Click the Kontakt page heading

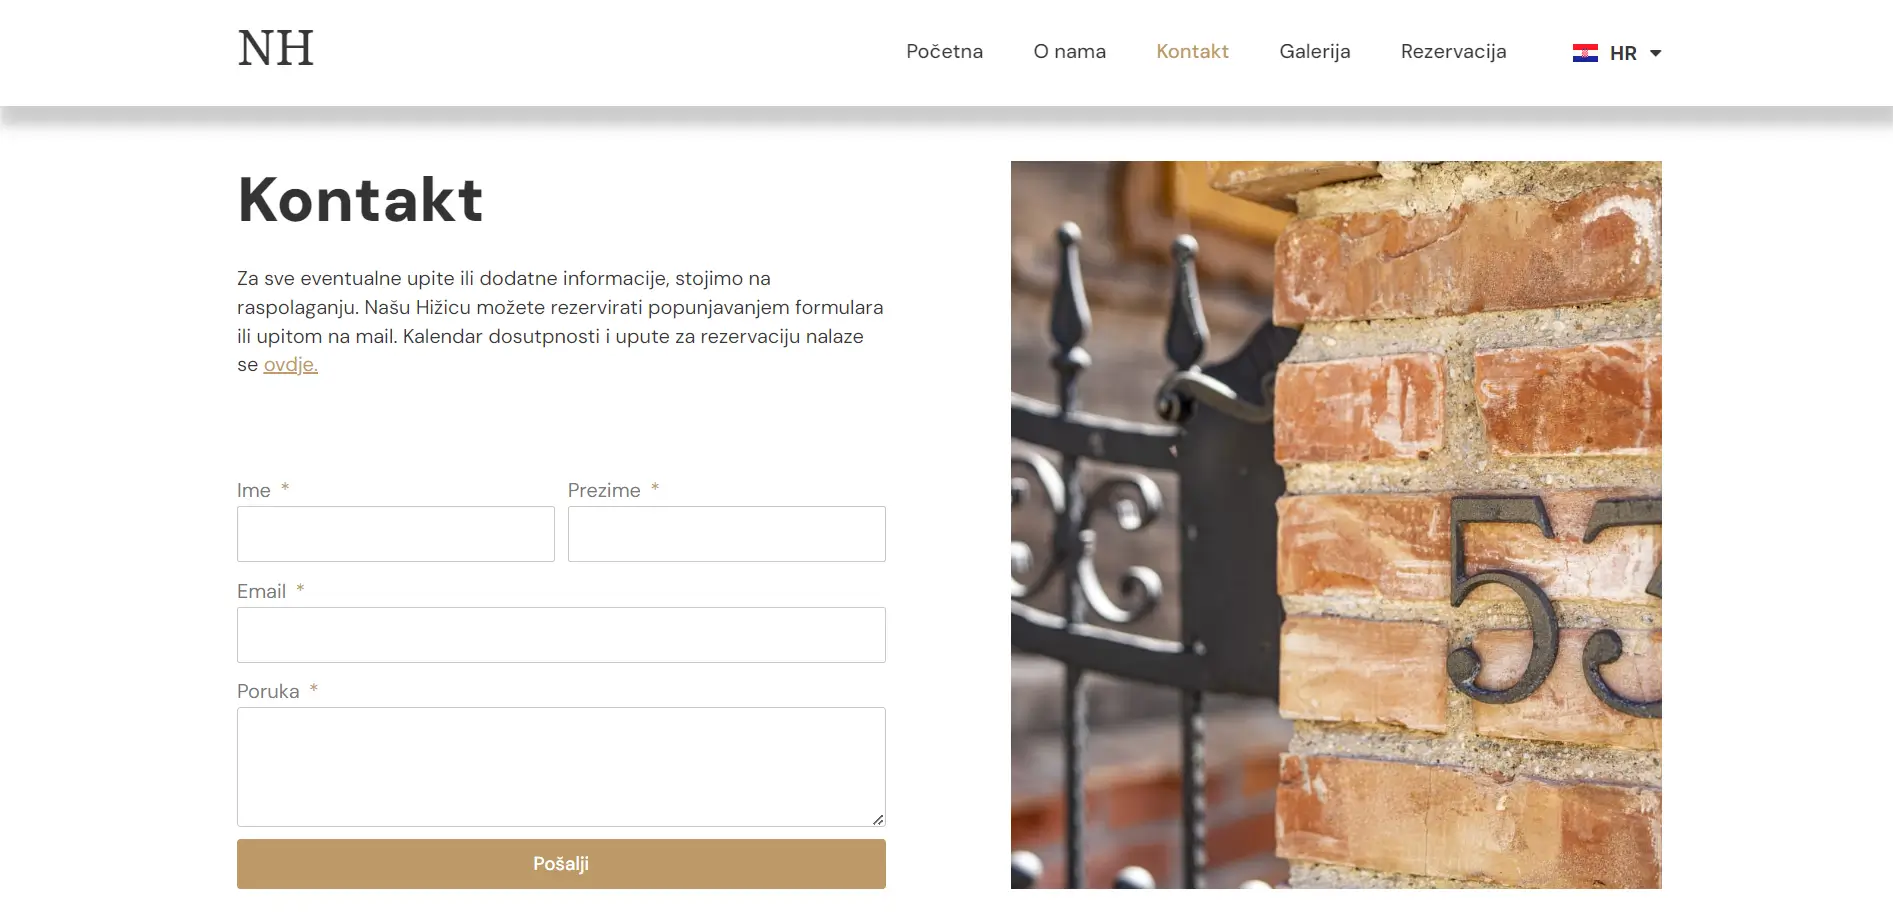coord(360,200)
